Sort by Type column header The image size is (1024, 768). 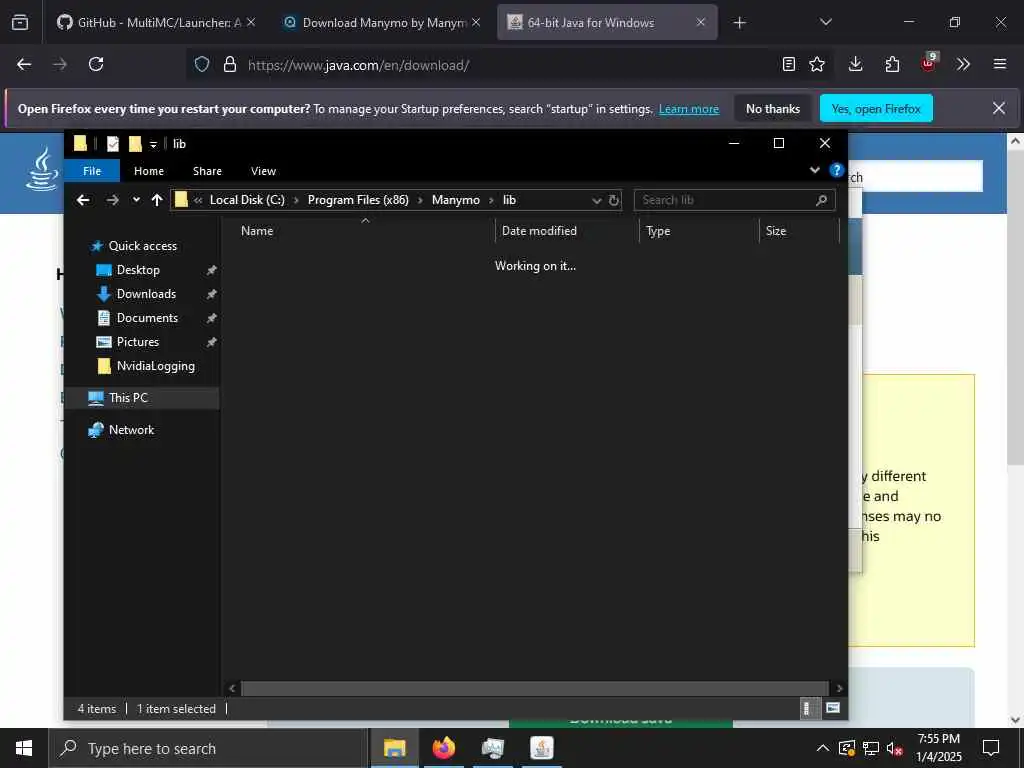[x=658, y=231]
